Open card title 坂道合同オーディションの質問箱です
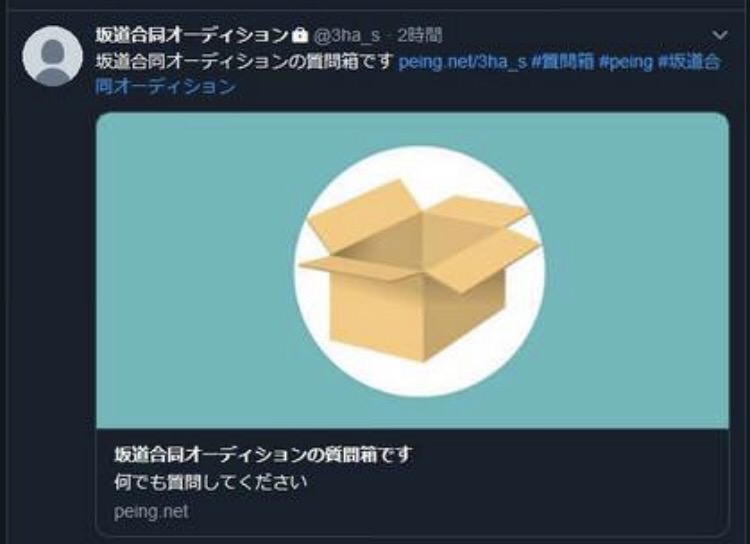Viewport: 750px width, 544px height. [263, 455]
